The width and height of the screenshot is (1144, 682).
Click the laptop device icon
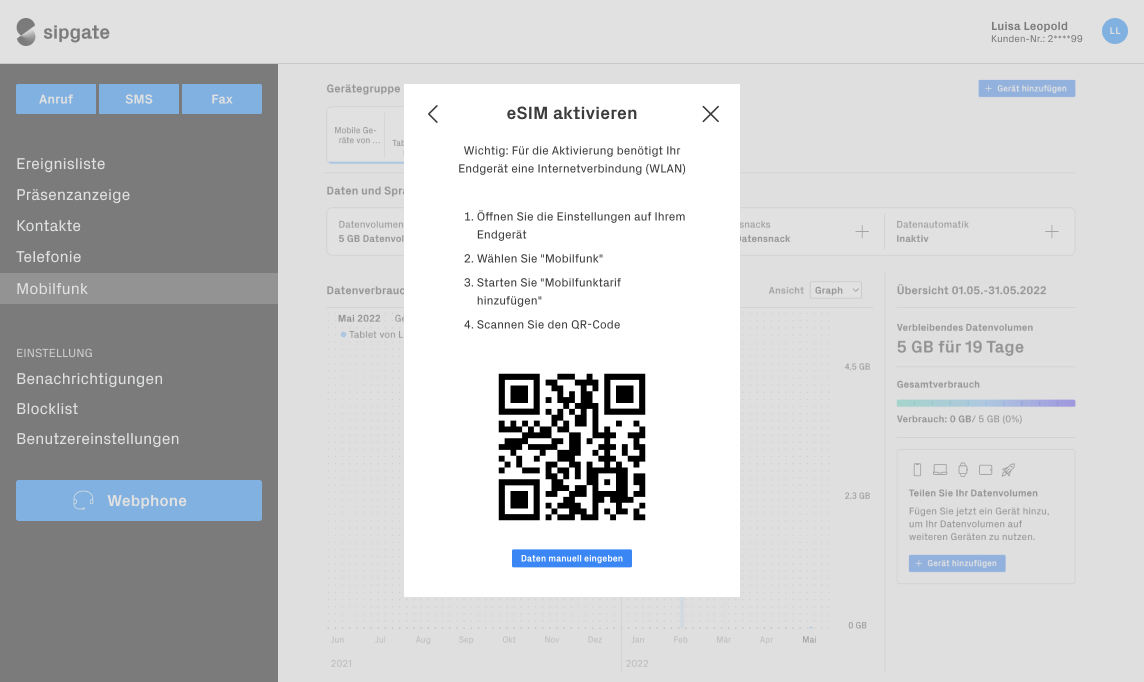pyautogui.click(x=940, y=470)
